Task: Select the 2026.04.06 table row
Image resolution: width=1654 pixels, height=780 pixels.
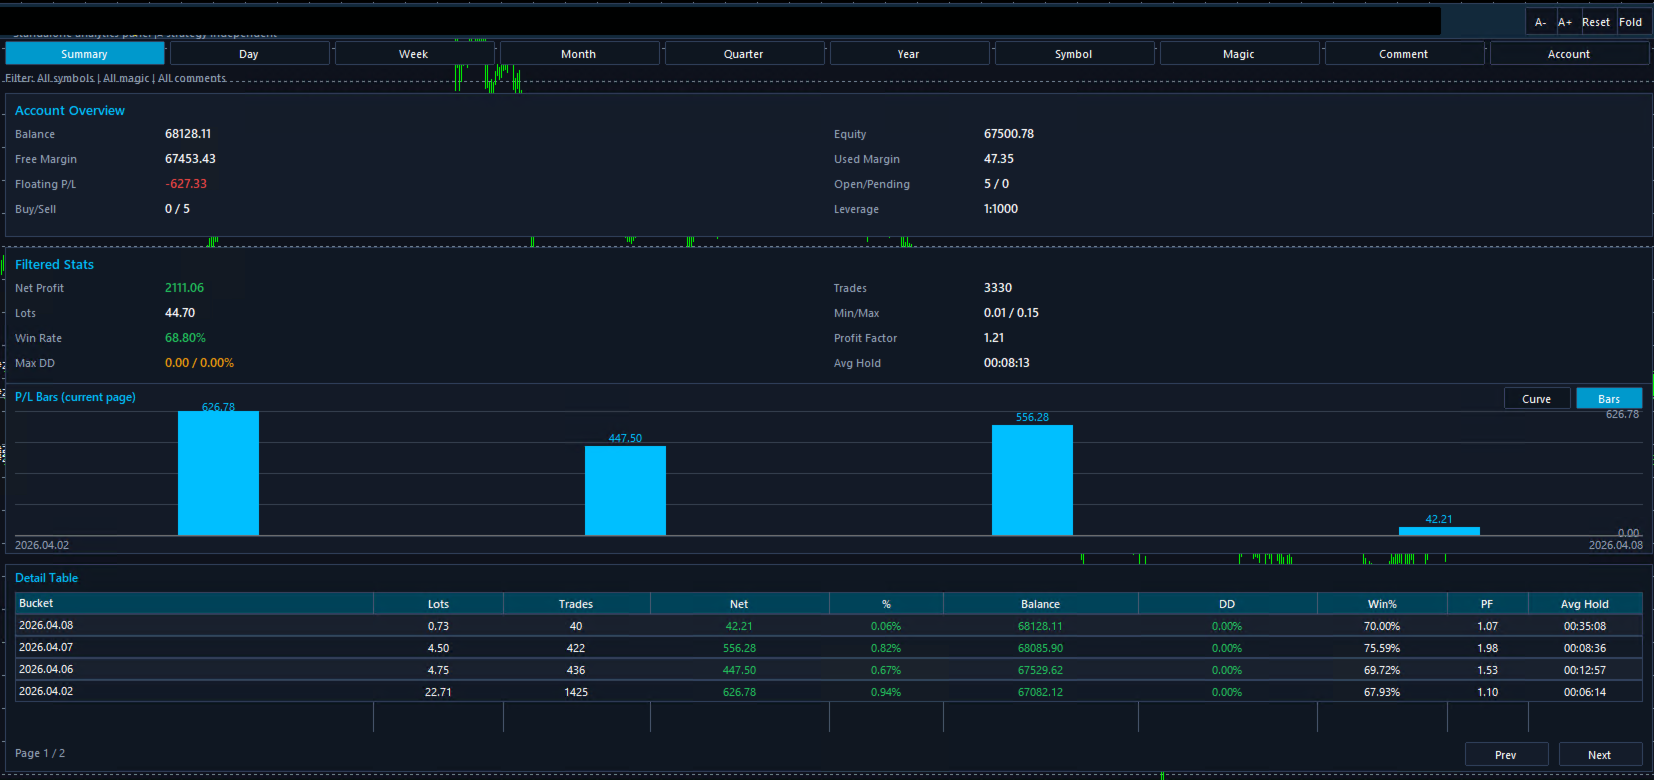Action: 829,670
